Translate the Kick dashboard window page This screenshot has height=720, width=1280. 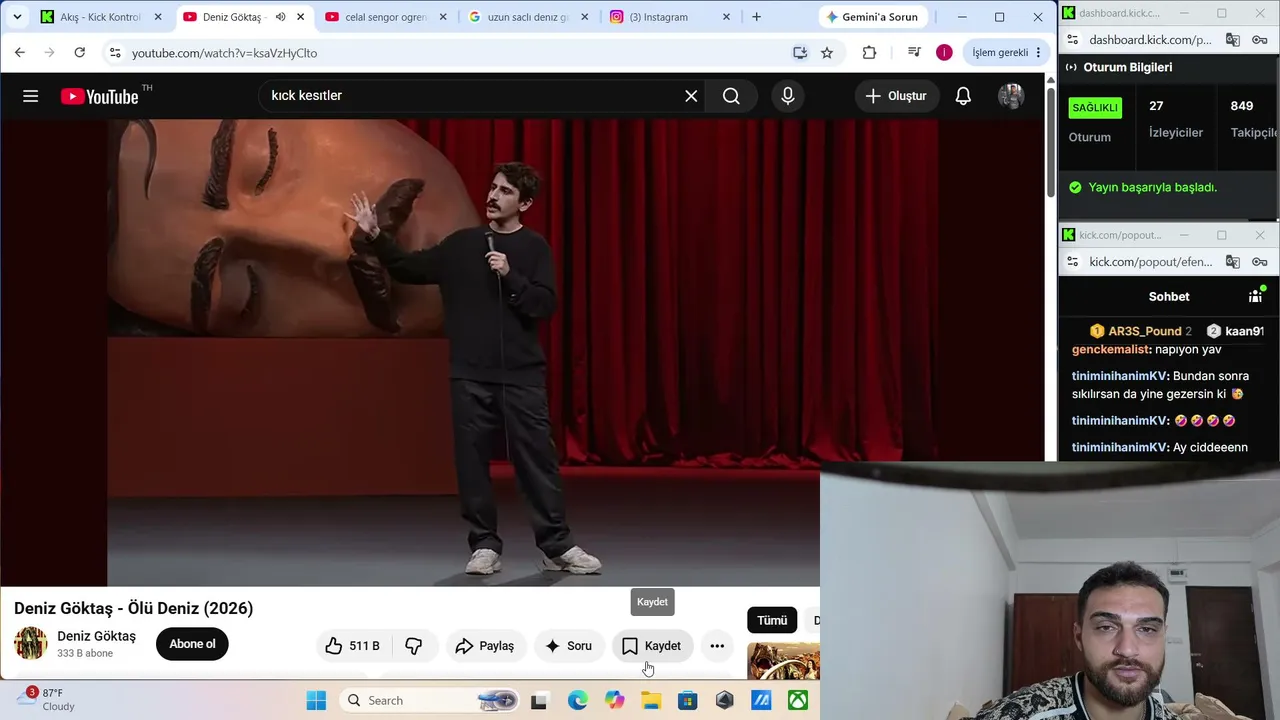(1233, 40)
